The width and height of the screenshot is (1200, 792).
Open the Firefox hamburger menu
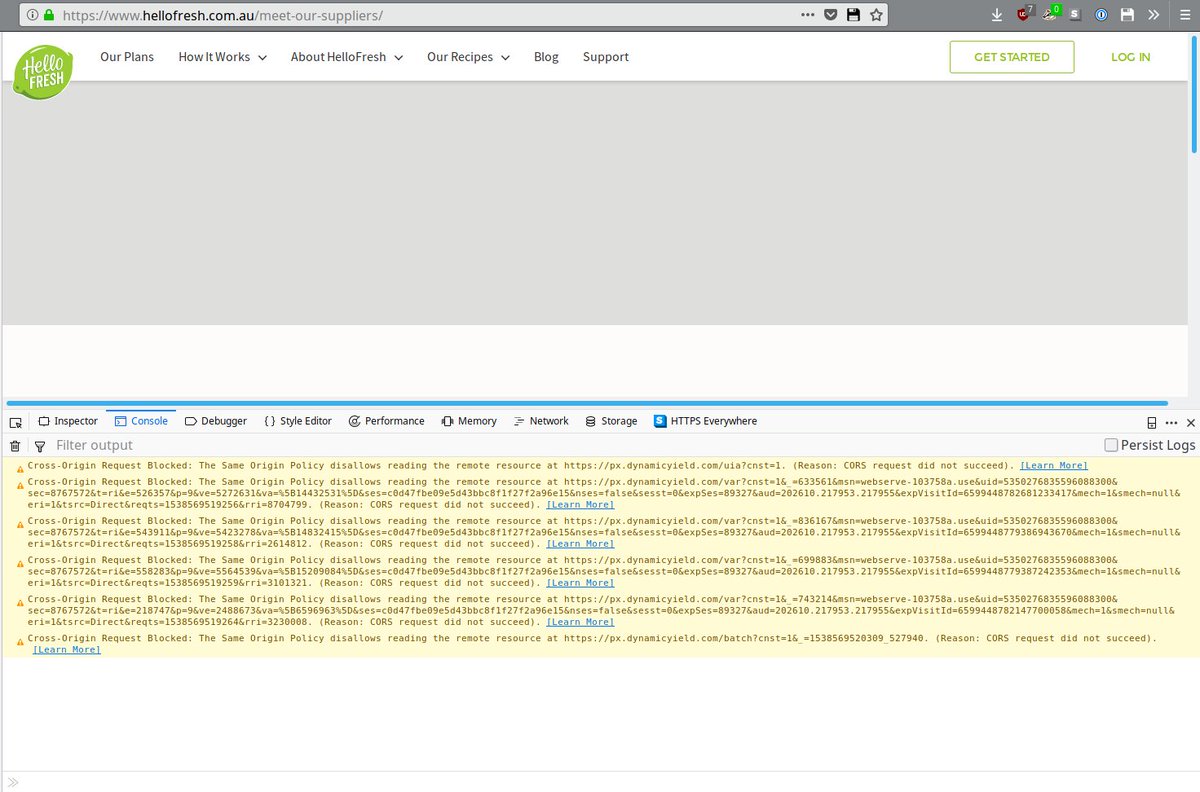click(1184, 15)
